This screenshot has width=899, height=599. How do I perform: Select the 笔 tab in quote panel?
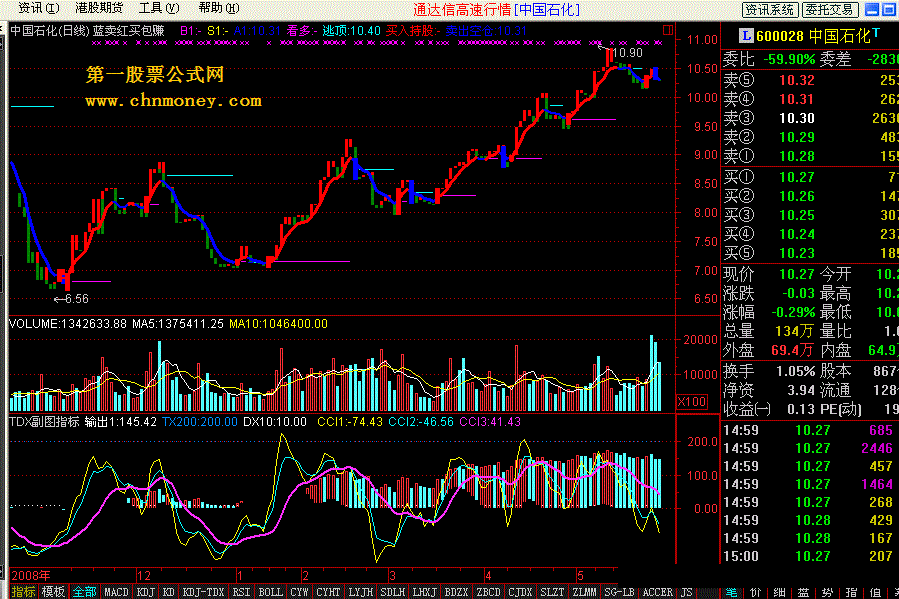(732, 592)
